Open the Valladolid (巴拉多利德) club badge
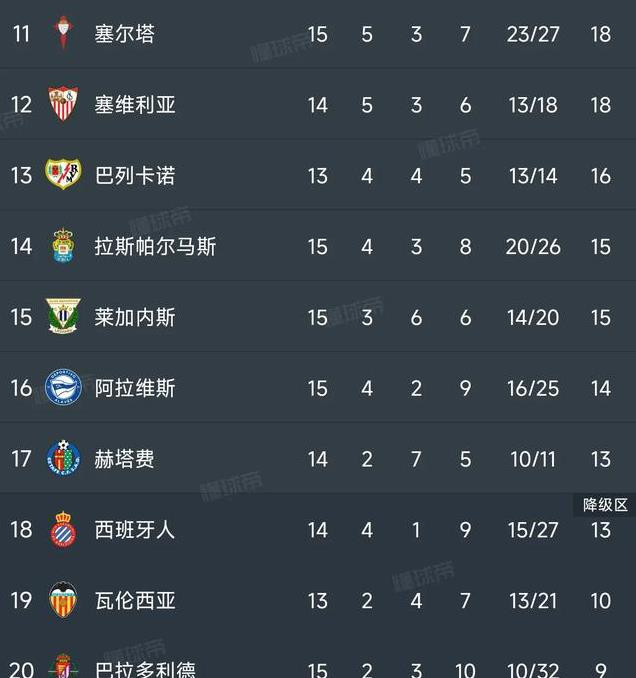The image size is (636, 678). point(63,666)
